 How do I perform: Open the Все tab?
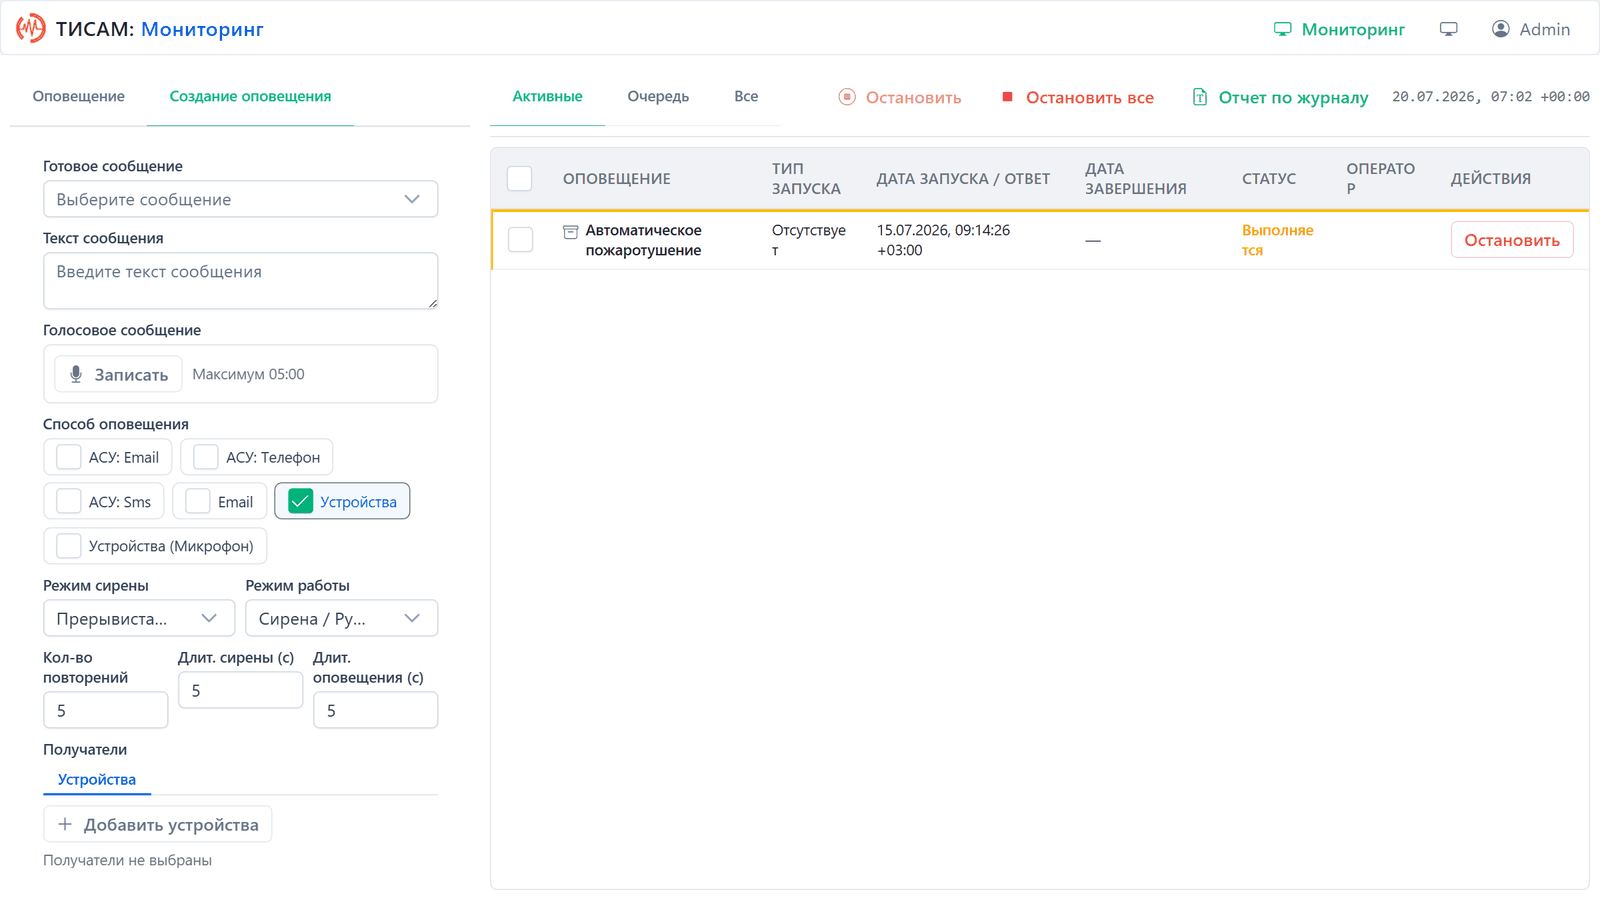[746, 96]
